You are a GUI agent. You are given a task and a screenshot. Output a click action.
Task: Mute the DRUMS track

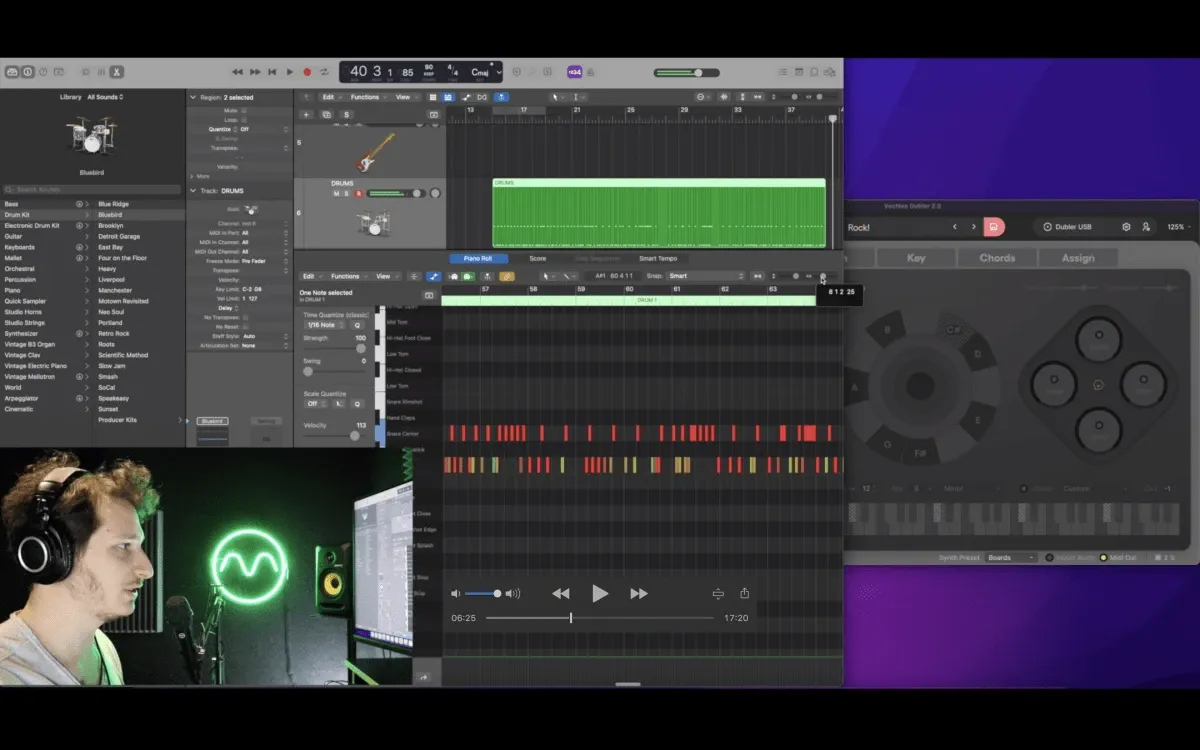coord(336,193)
